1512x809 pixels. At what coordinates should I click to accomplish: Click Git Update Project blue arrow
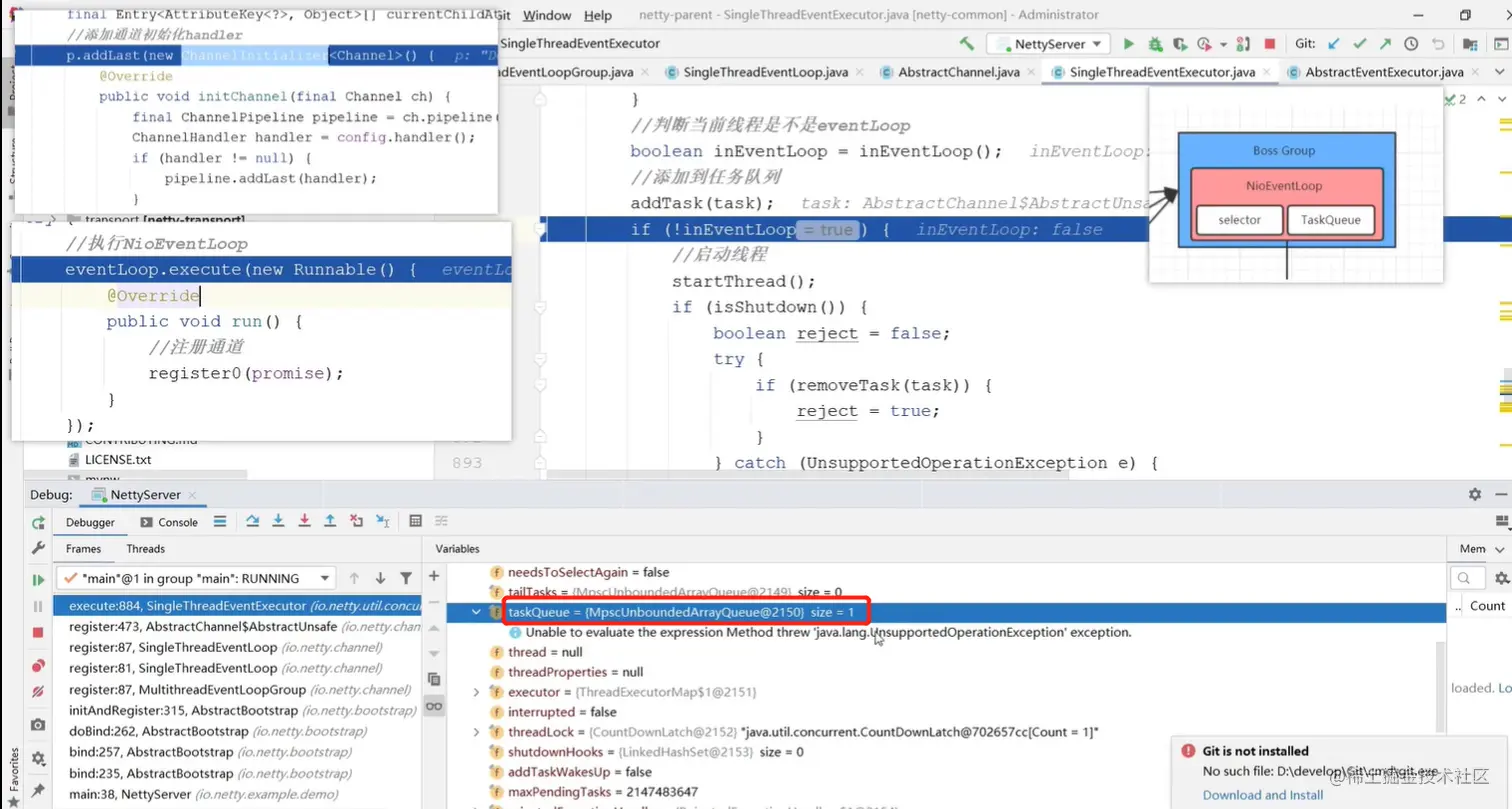(1333, 44)
